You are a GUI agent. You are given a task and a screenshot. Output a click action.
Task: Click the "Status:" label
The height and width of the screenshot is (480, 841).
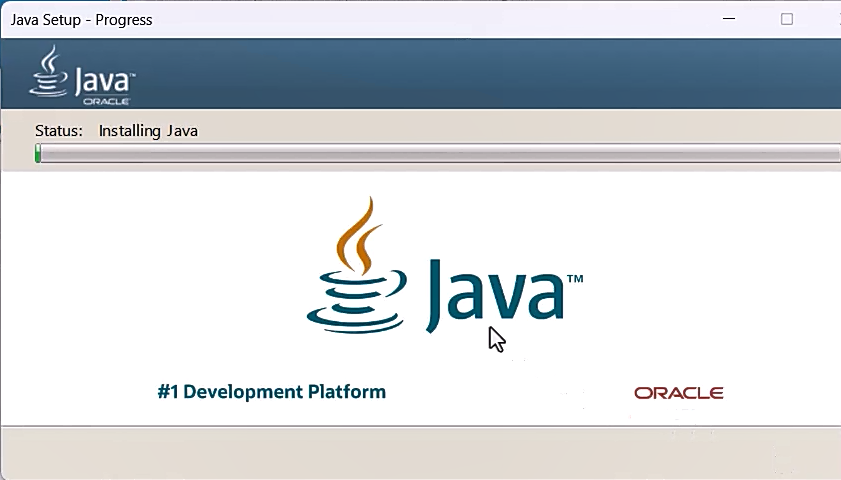tap(59, 131)
